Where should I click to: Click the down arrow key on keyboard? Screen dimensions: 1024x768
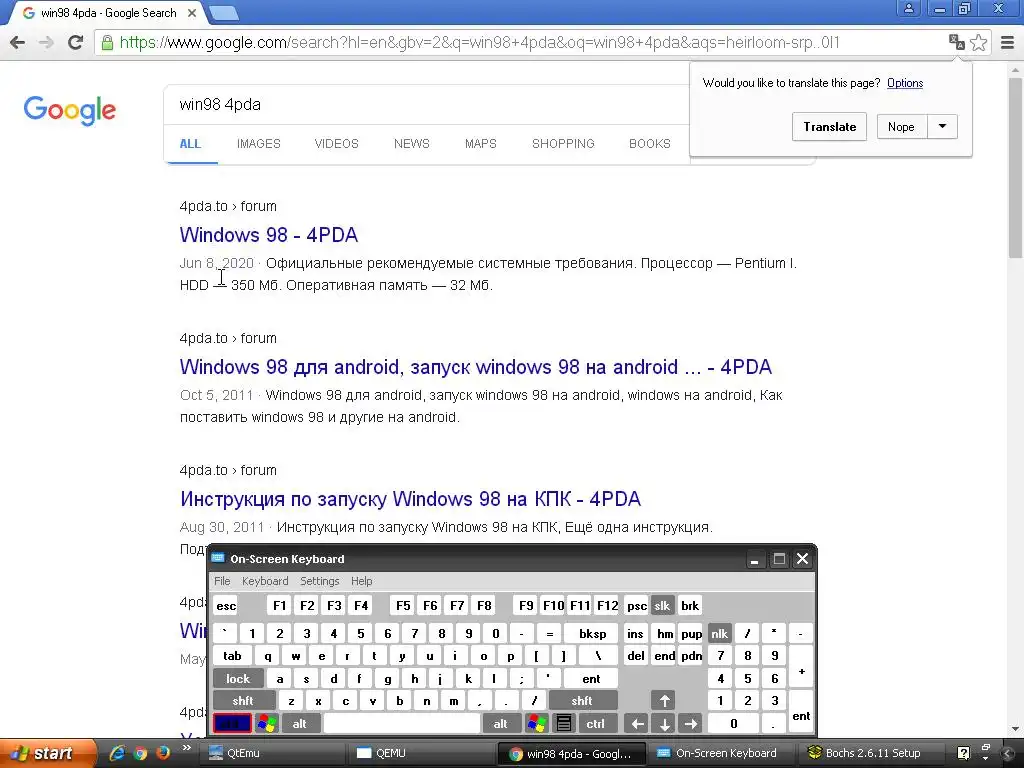coord(664,724)
